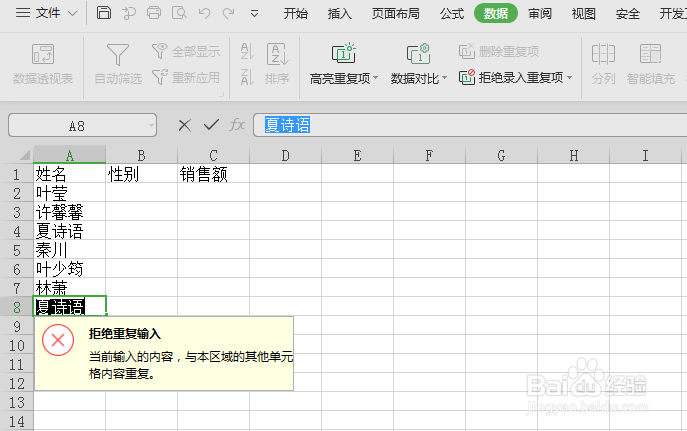
Task: Click the red error icon in tooltip
Action: (x=58, y=340)
